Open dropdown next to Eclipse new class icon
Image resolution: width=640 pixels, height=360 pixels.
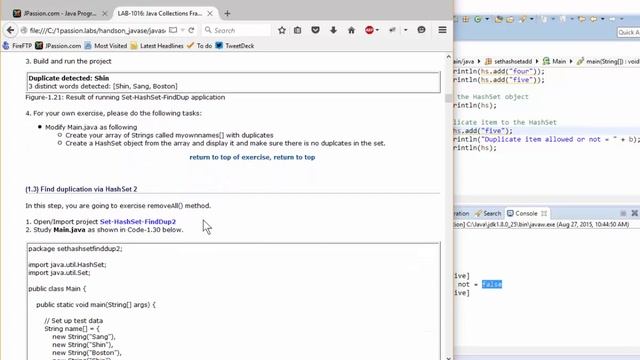487,19
